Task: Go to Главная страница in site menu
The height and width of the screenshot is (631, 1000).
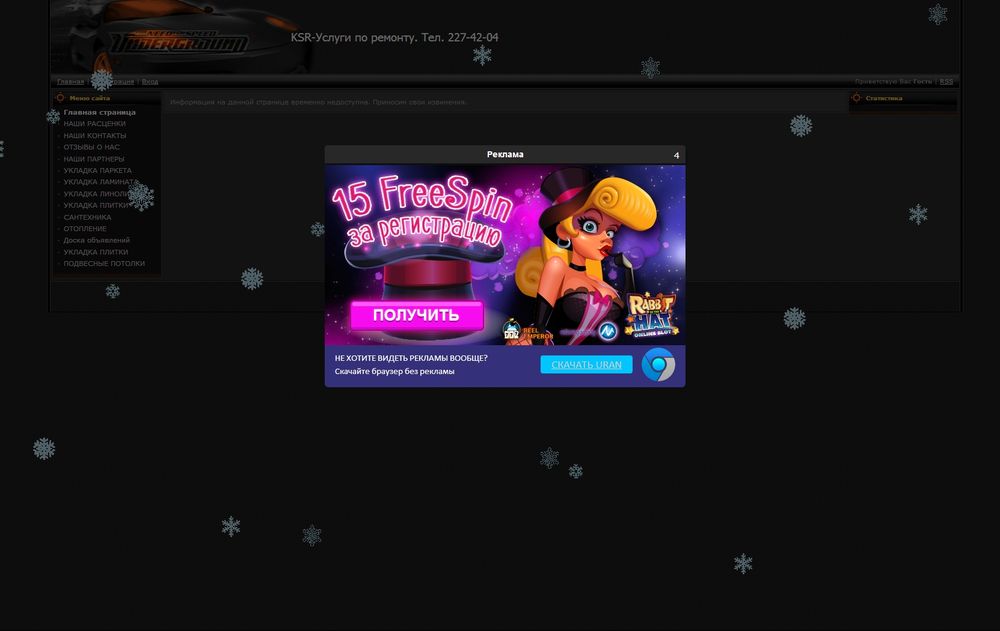Action: click(x=99, y=112)
